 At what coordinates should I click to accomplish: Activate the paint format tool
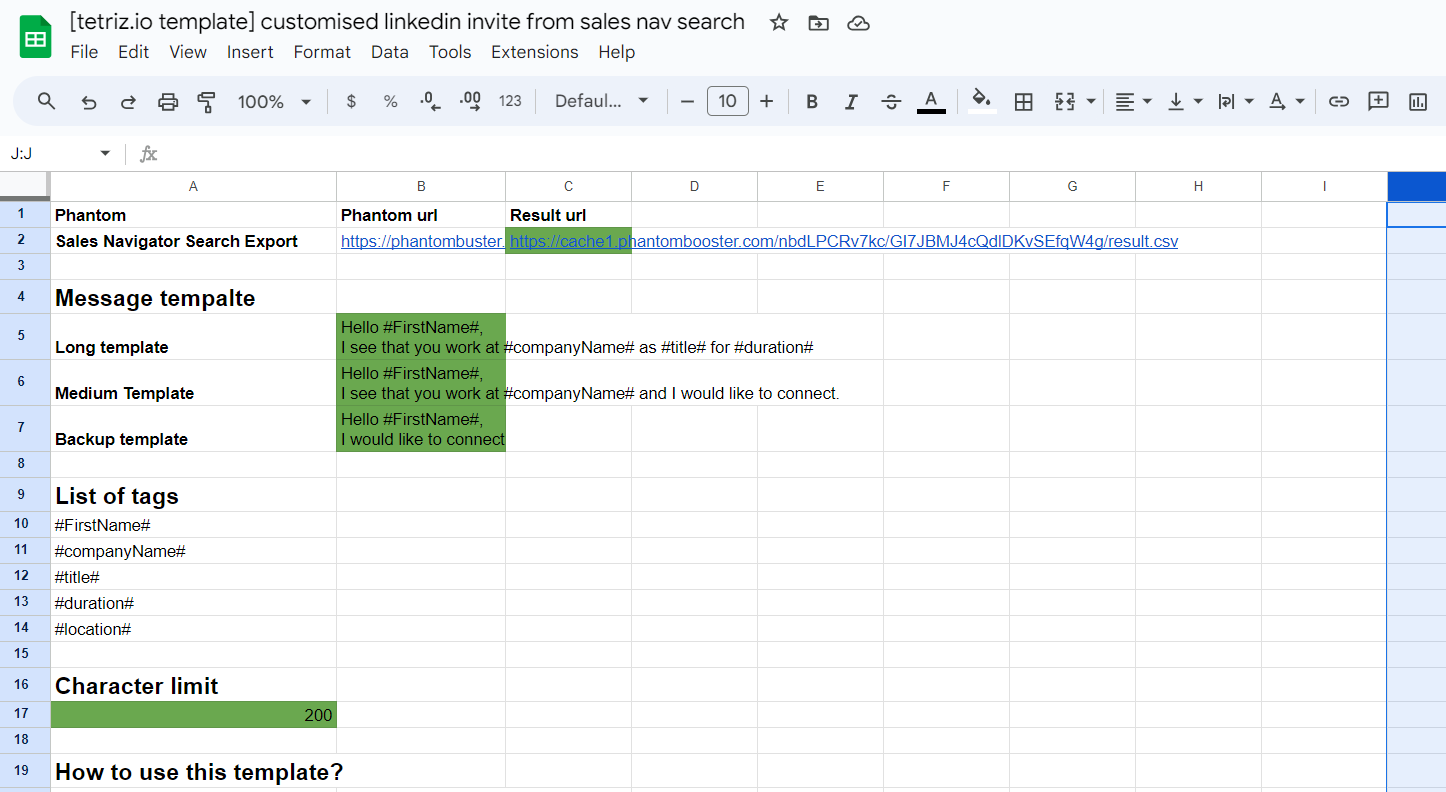pos(207,101)
